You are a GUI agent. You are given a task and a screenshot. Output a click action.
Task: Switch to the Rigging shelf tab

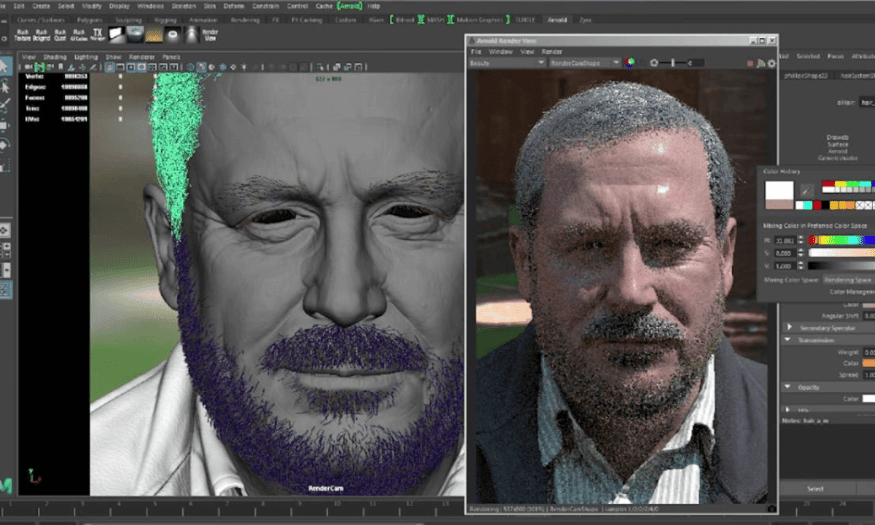click(165, 20)
